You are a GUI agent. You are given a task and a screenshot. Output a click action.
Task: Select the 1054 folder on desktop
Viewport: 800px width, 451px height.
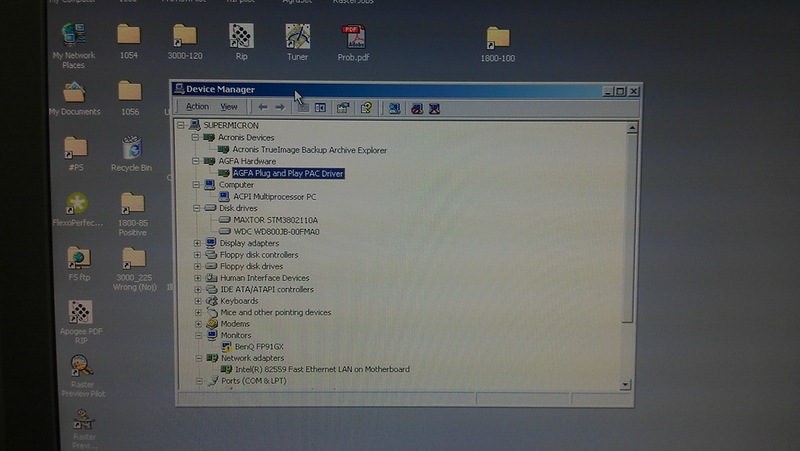click(129, 42)
